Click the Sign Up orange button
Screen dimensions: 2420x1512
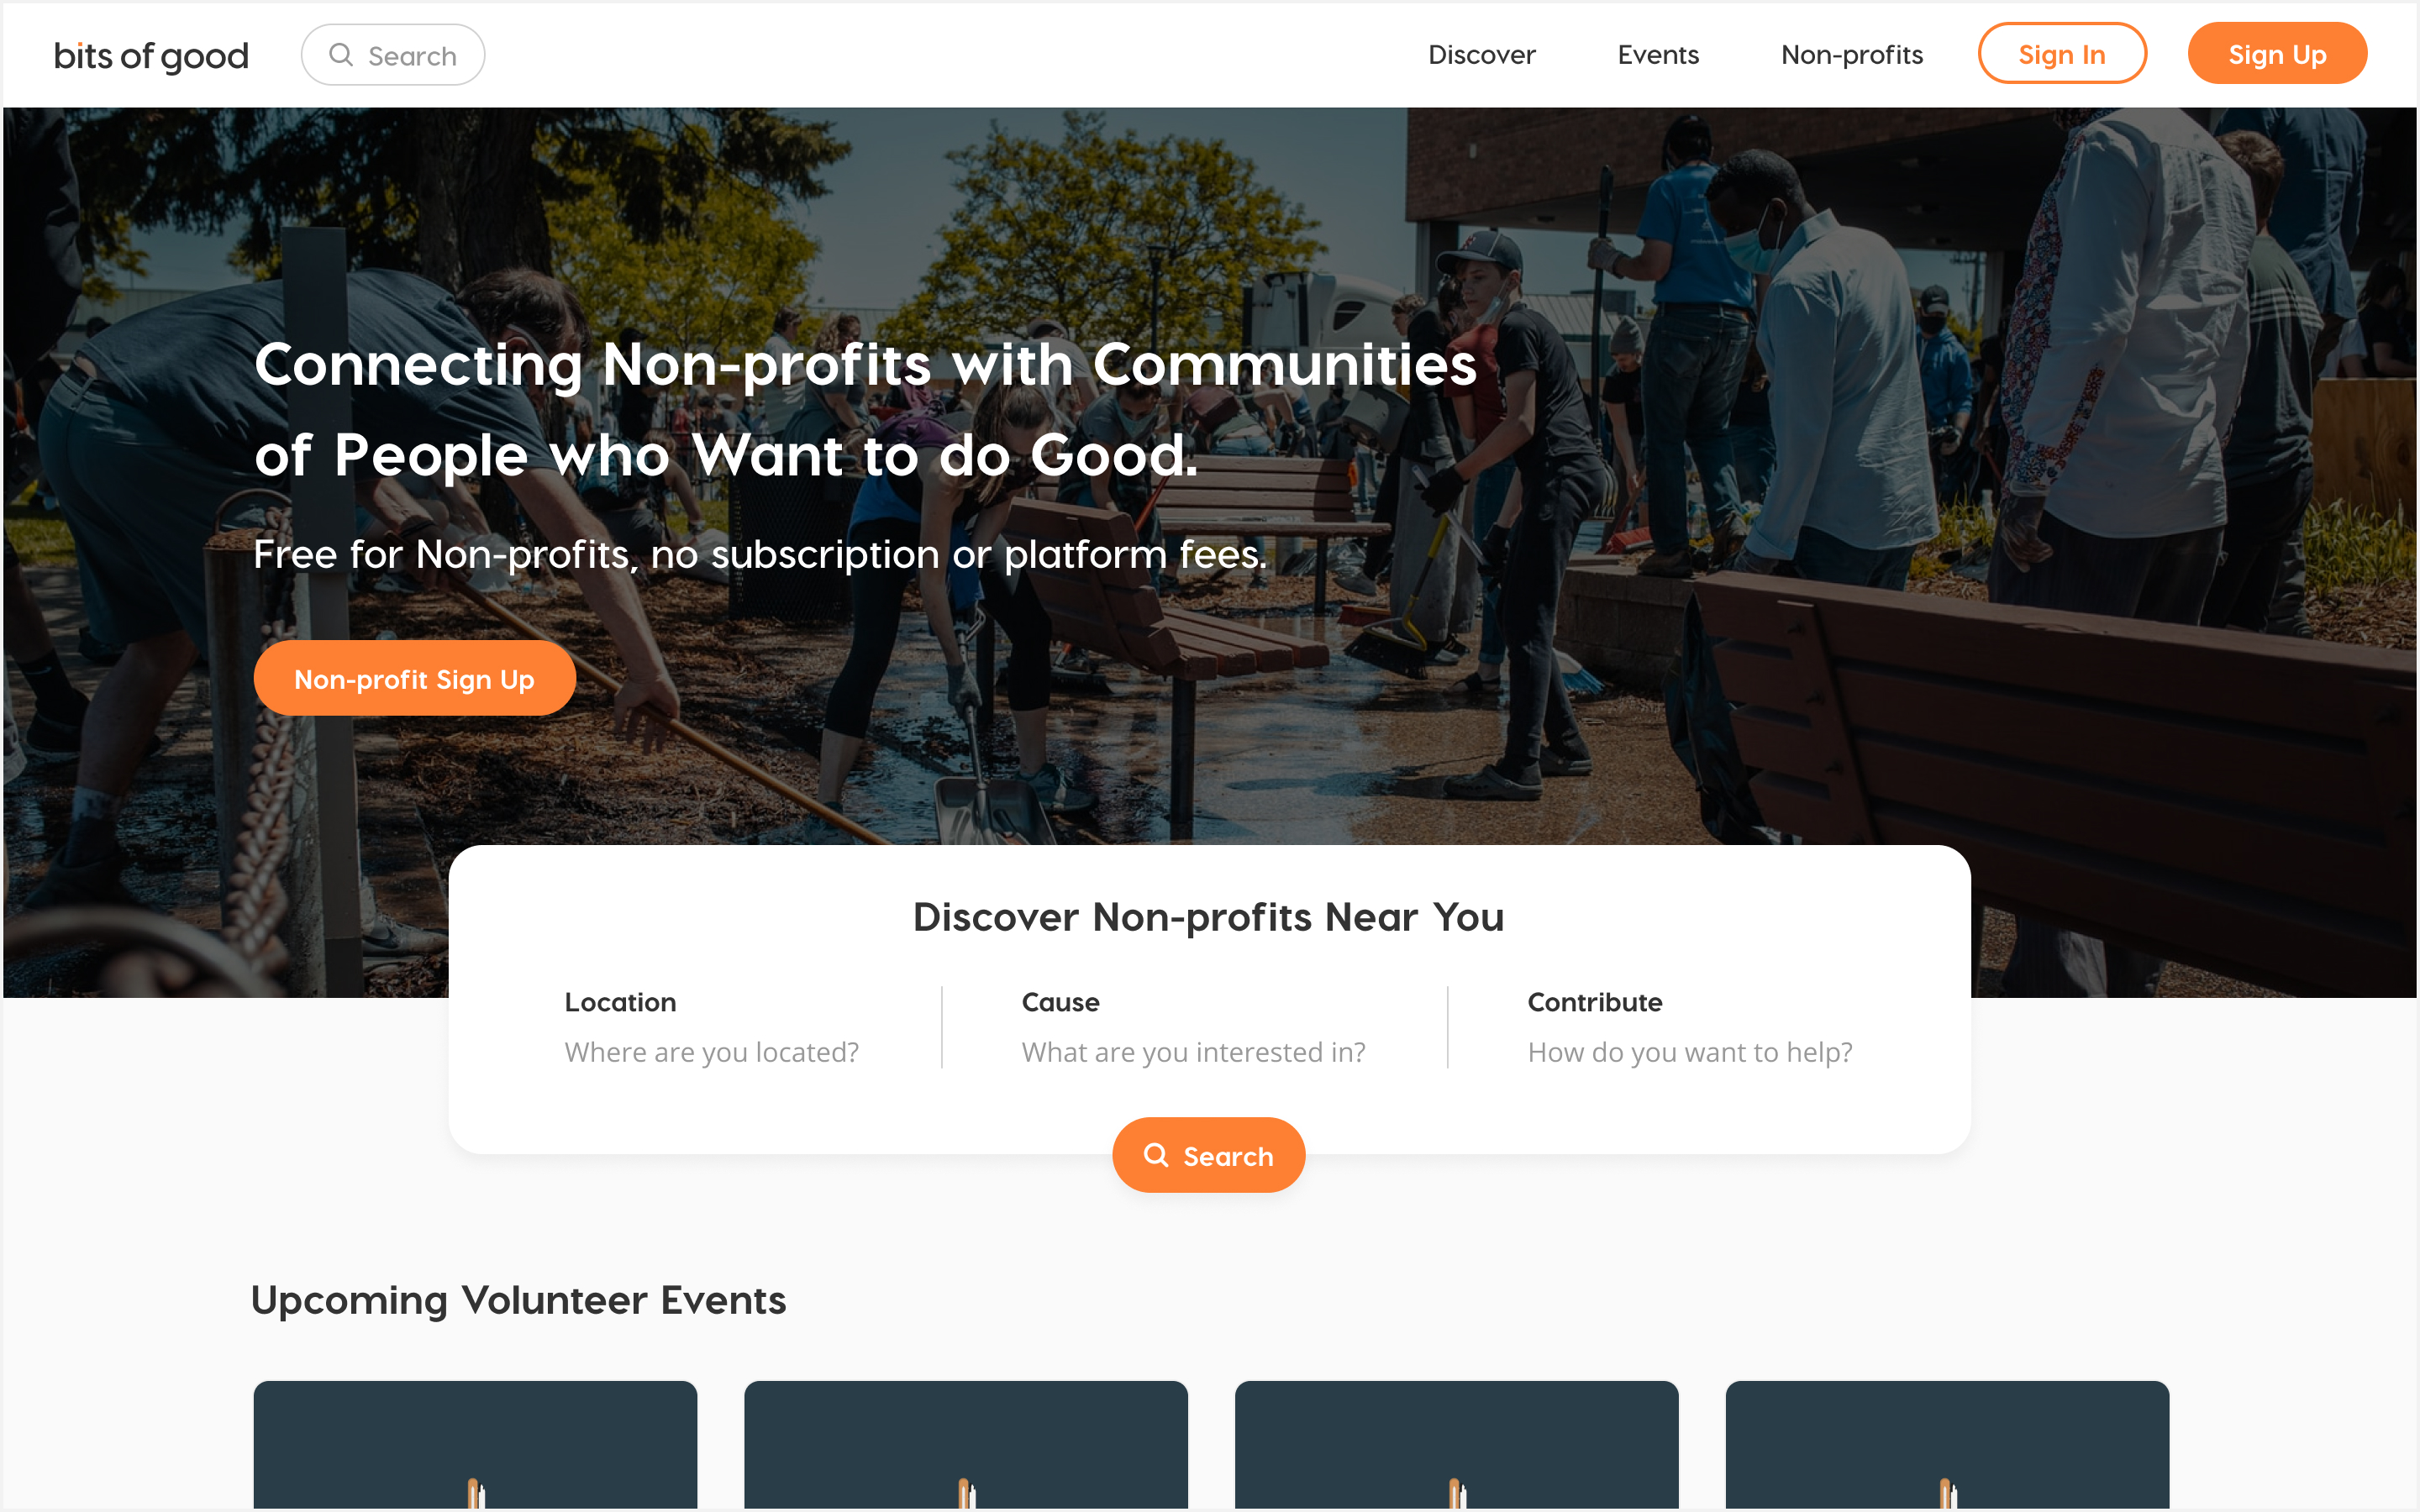pyautogui.click(x=2277, y=54)
